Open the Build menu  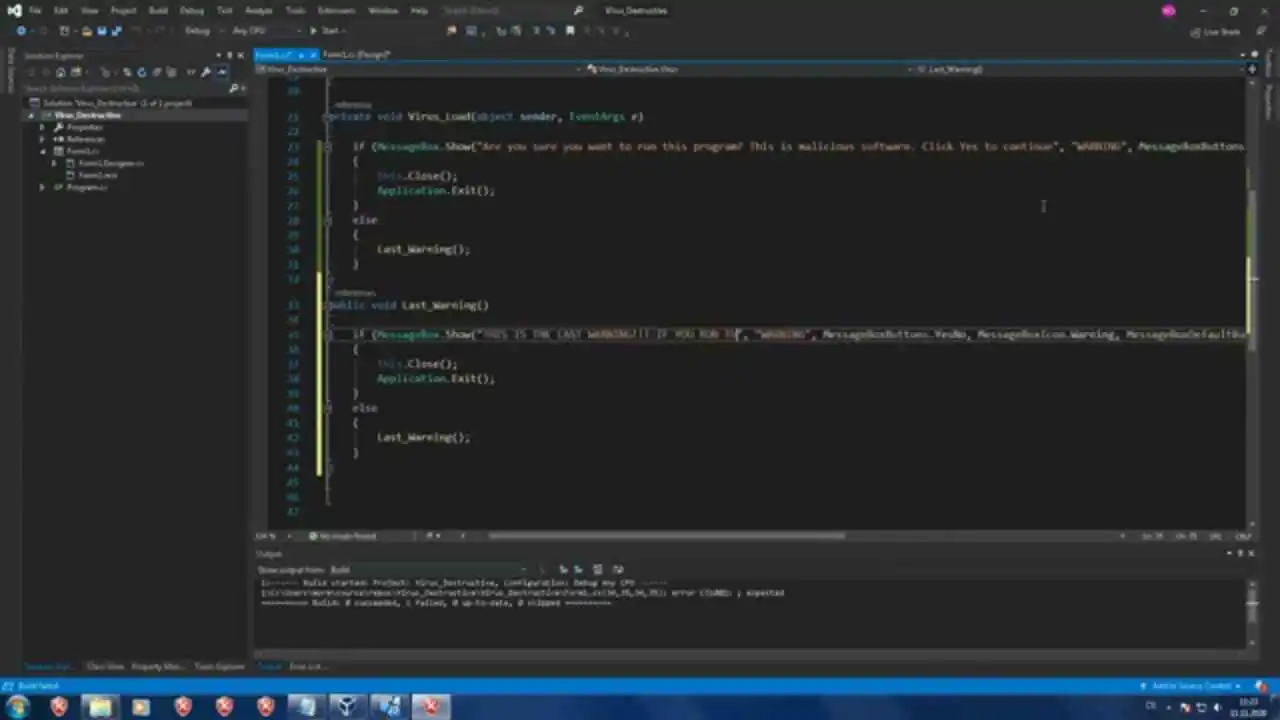(158, 10)
